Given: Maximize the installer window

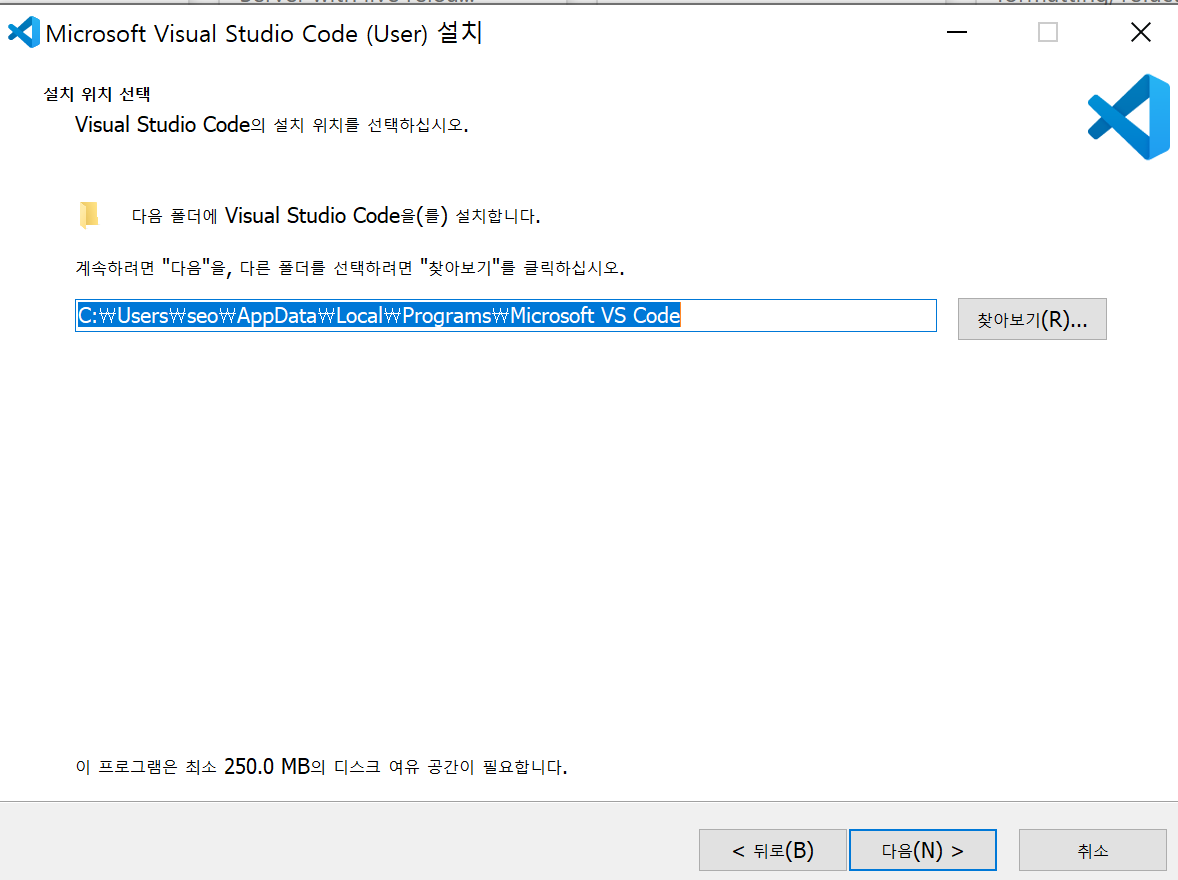Looking at the screenshot, I should pyautogui.click(x=1047, y=32).
